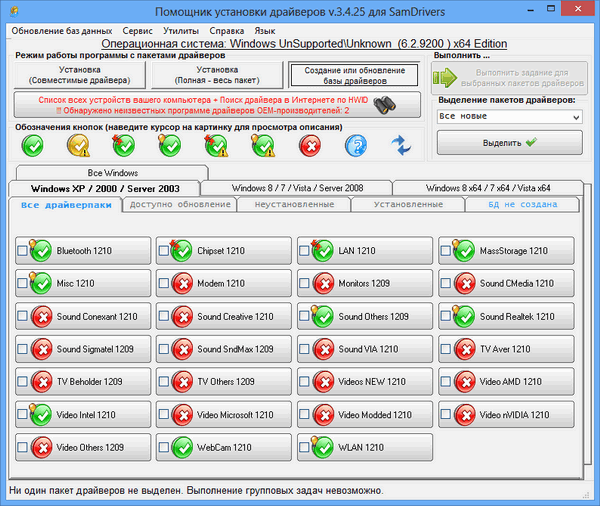Click the operating system header text
Screen dimensions: 600x506
click(x=304, y=44)
